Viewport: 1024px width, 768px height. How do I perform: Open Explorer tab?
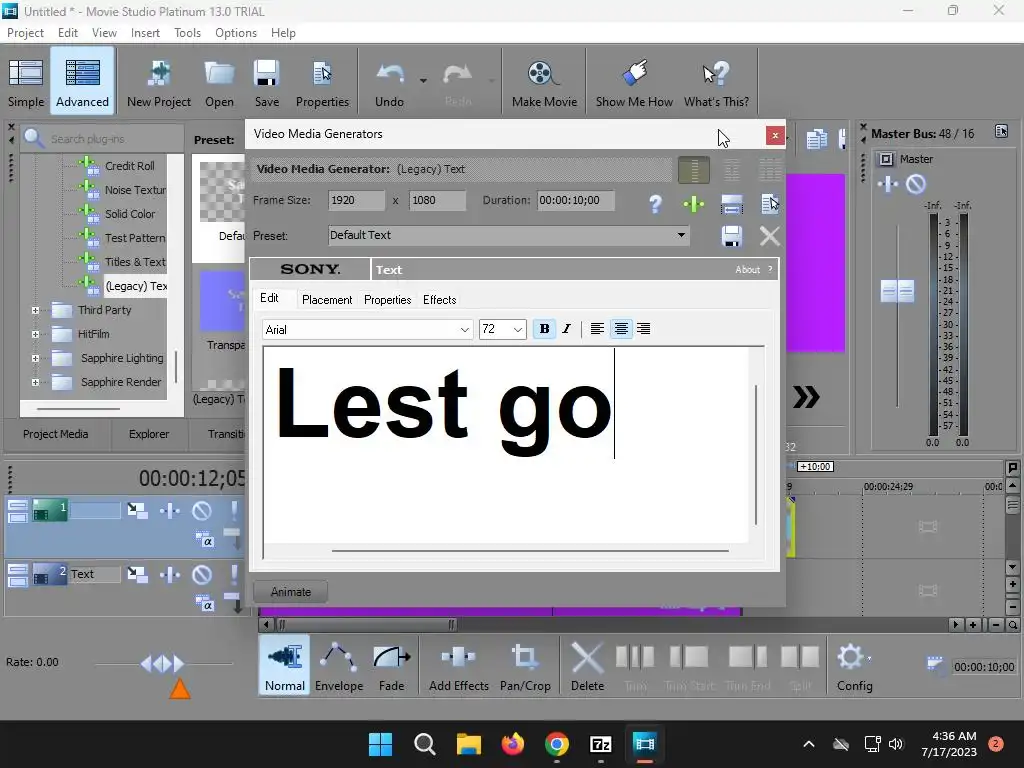click(x=149, y=434)
